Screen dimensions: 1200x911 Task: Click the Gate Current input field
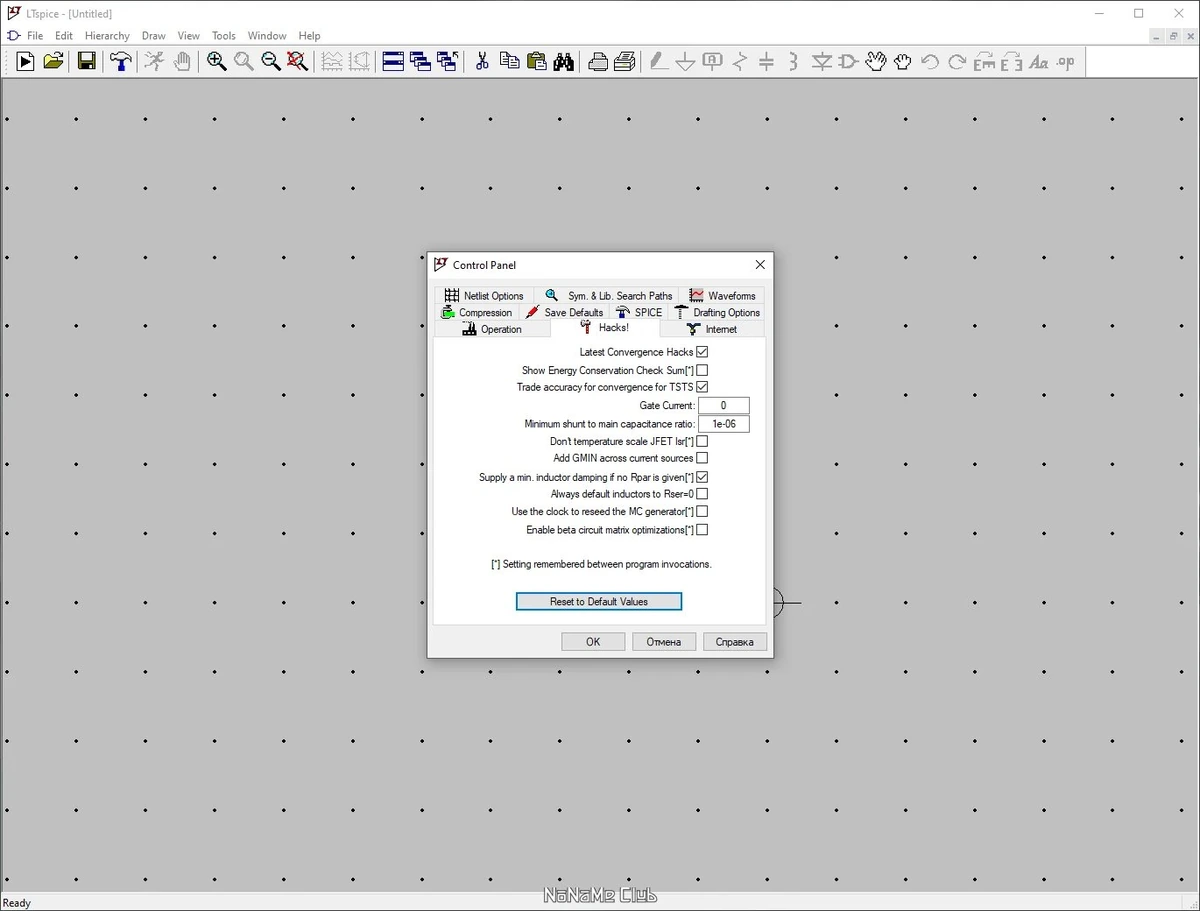click(x=724, y=405)
